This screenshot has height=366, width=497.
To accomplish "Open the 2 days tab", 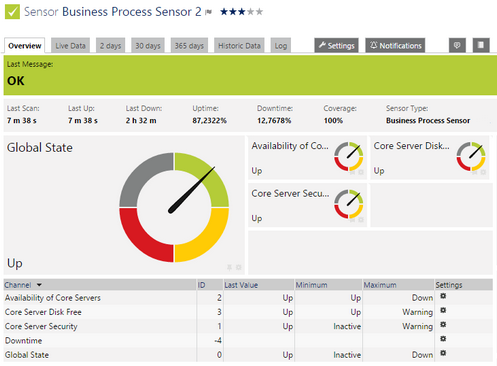I will [x=110, y=46].
